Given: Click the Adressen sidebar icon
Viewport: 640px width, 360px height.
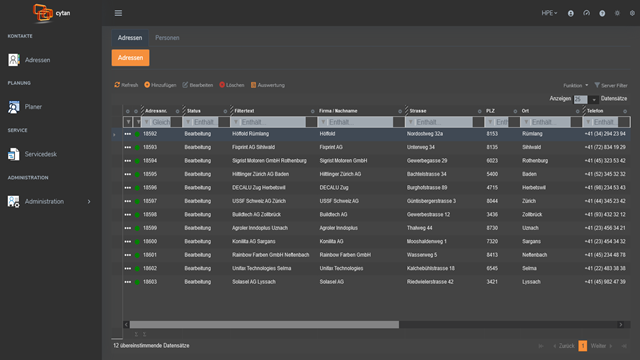Looking at the screenshot, I should pos(14,60).
